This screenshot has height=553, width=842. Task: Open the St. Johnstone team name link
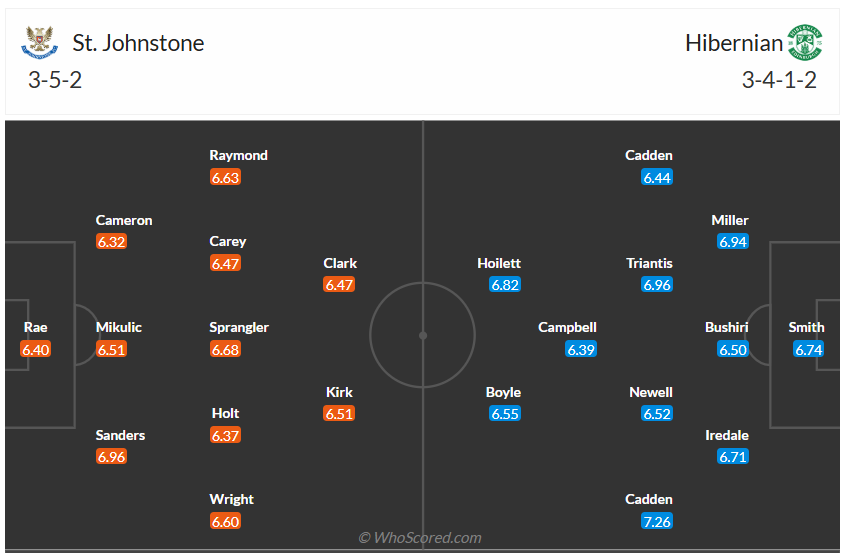pyautogui.click(x=138, y=43)
